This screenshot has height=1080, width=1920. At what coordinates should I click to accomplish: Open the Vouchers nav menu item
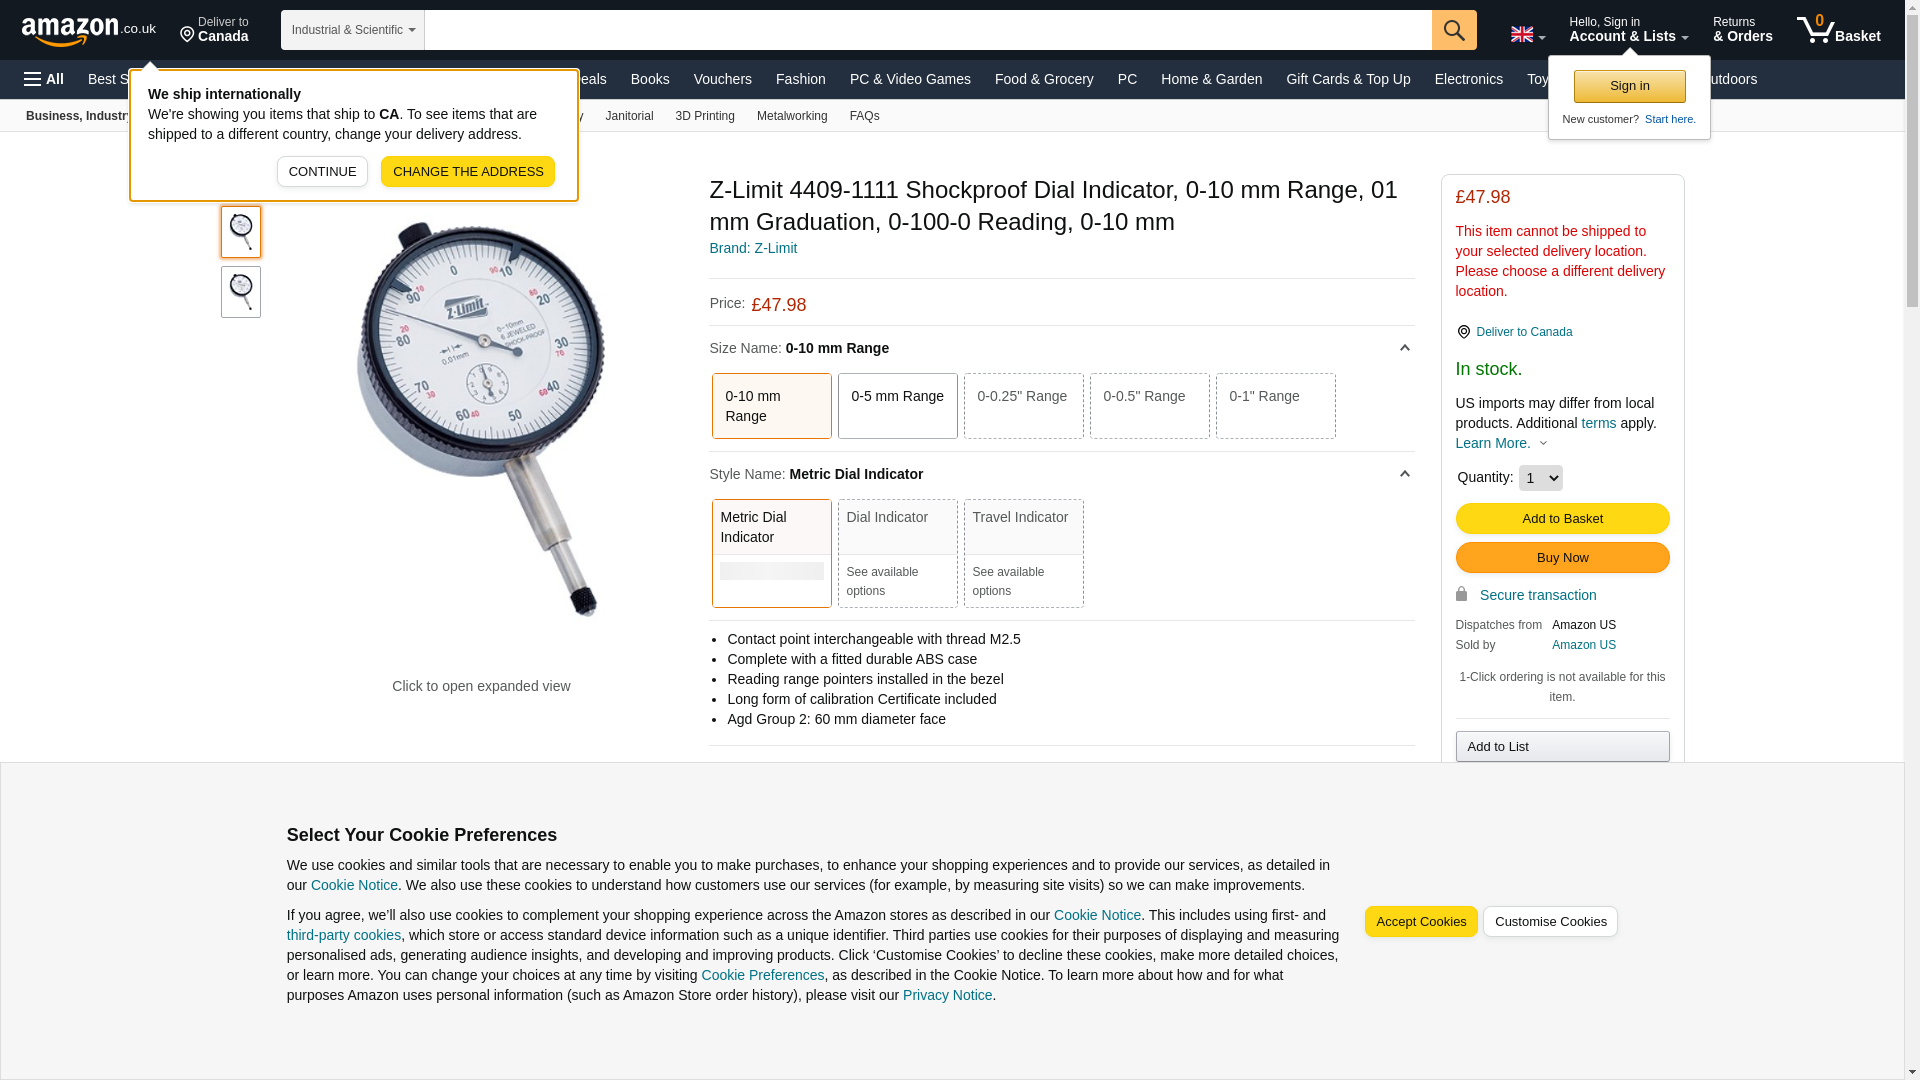click(x=722, y=79)
